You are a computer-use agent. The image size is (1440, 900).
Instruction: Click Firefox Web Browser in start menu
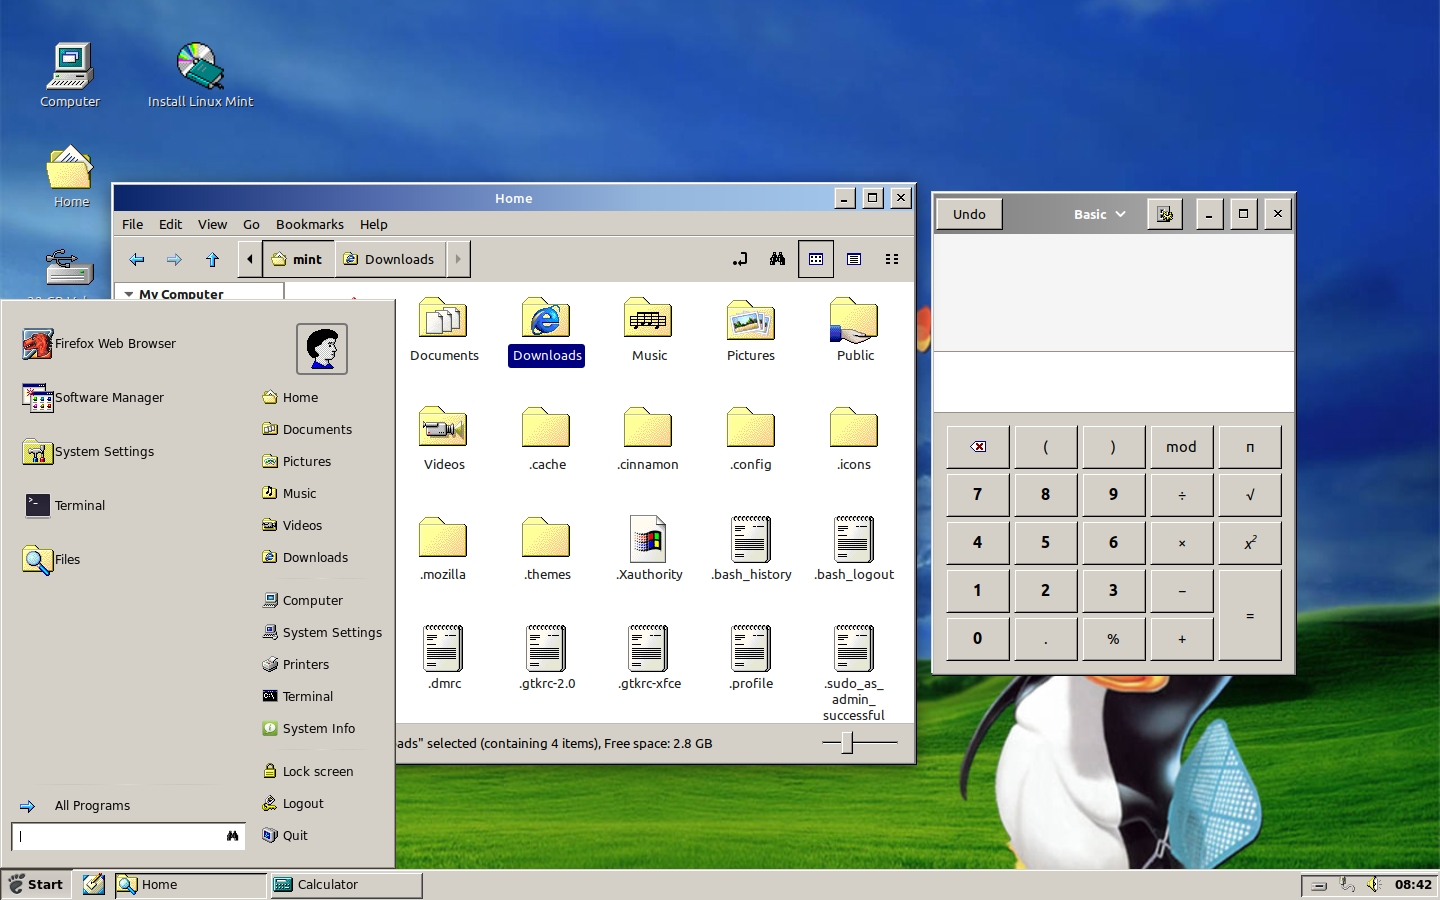tap(99, 343)
